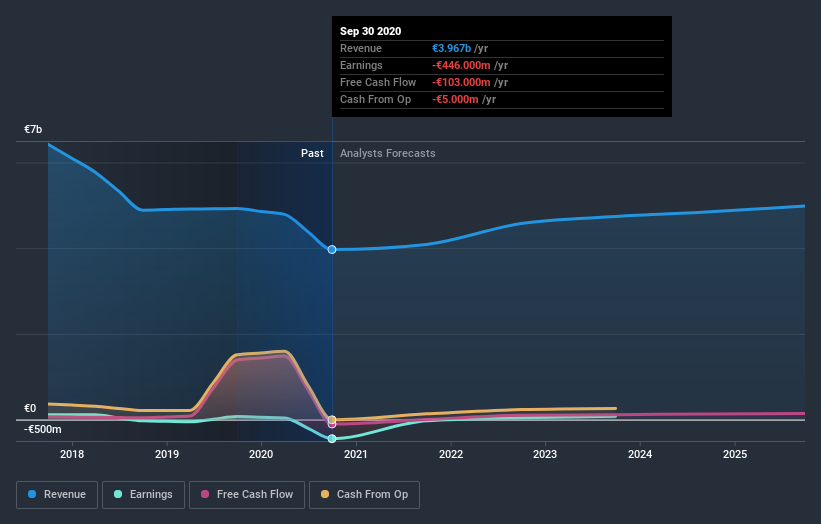Click the 2018 x-axis label
This screenshot has width=821, height=524.
click(72, 454)
